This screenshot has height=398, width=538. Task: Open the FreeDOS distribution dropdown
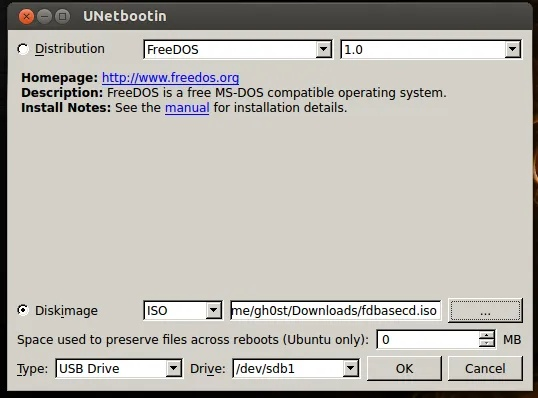pos(238,49)
